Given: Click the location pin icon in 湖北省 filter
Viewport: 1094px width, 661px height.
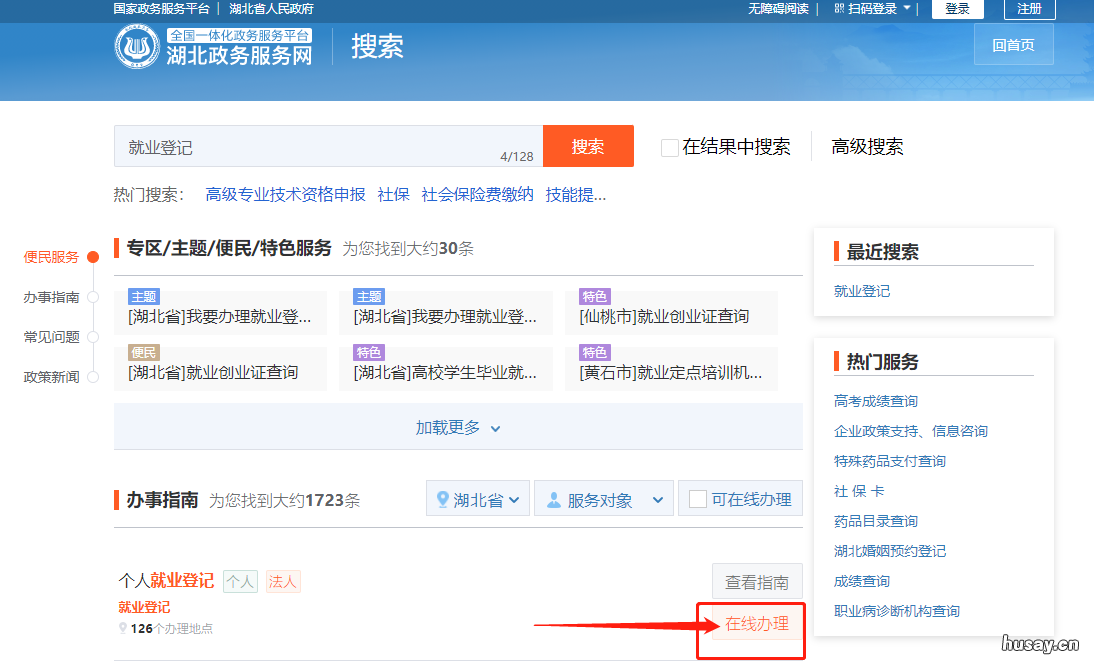Looking at the screenshot, I should pos(445,497).
